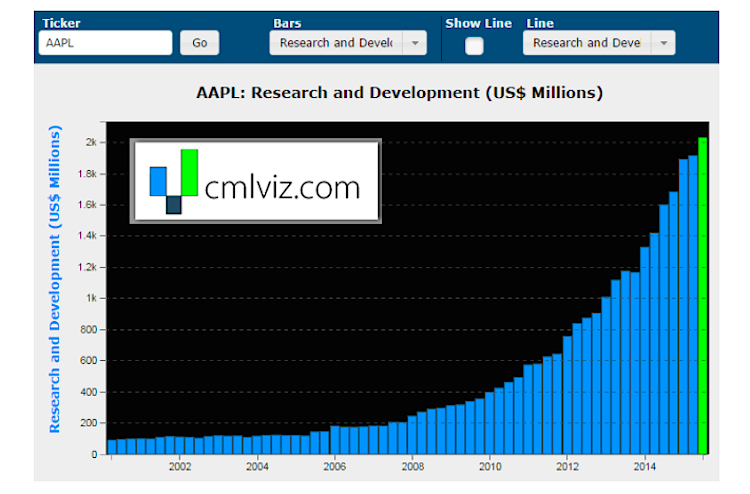
Task: Click the Go button
Action: (x=199, y=43)
